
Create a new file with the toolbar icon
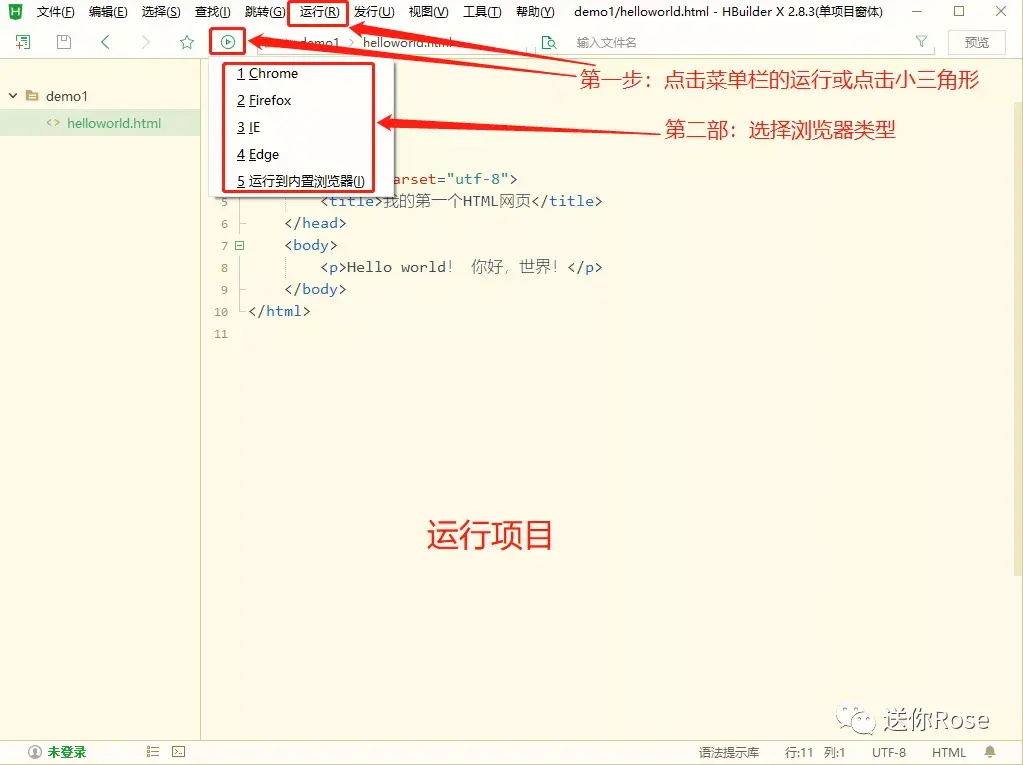click(x=21, y=42)
